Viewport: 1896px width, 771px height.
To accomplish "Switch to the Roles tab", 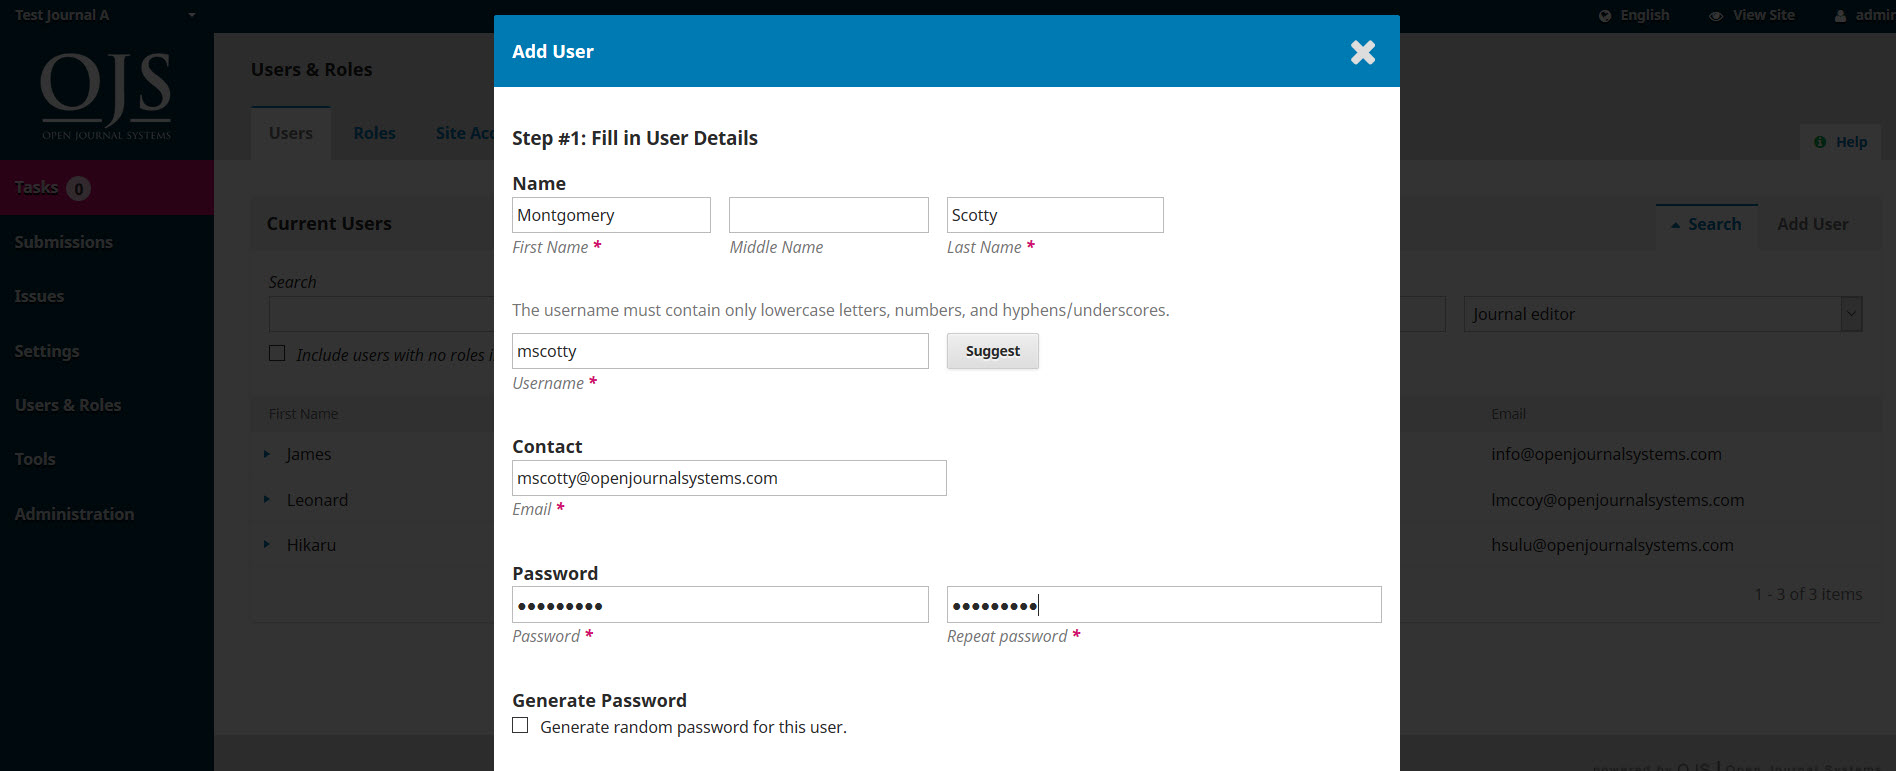I will (x=374, y=133).
